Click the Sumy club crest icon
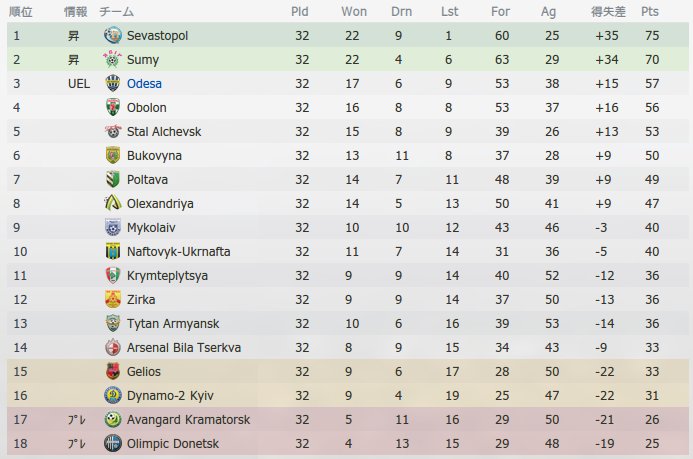The height and width of the screenshot is (459, 693). pos(113,59)
